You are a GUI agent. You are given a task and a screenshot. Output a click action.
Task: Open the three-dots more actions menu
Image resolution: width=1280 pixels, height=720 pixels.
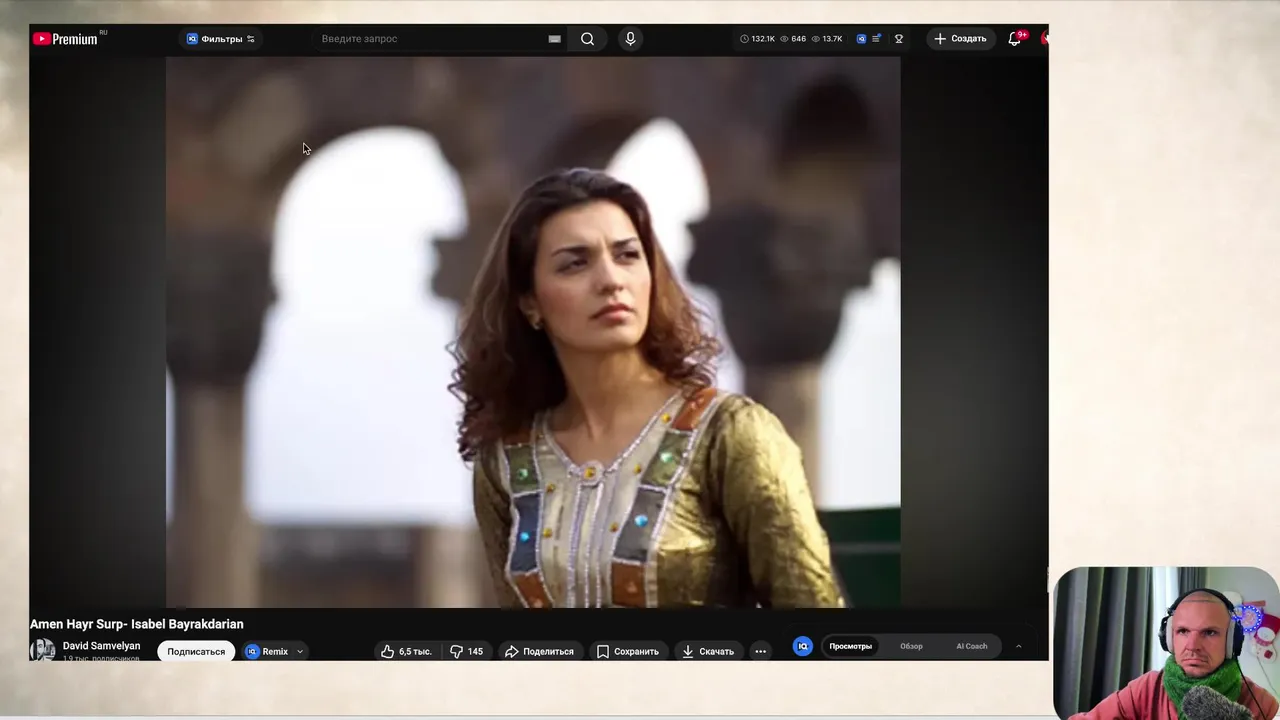click(x=760, y=651)
